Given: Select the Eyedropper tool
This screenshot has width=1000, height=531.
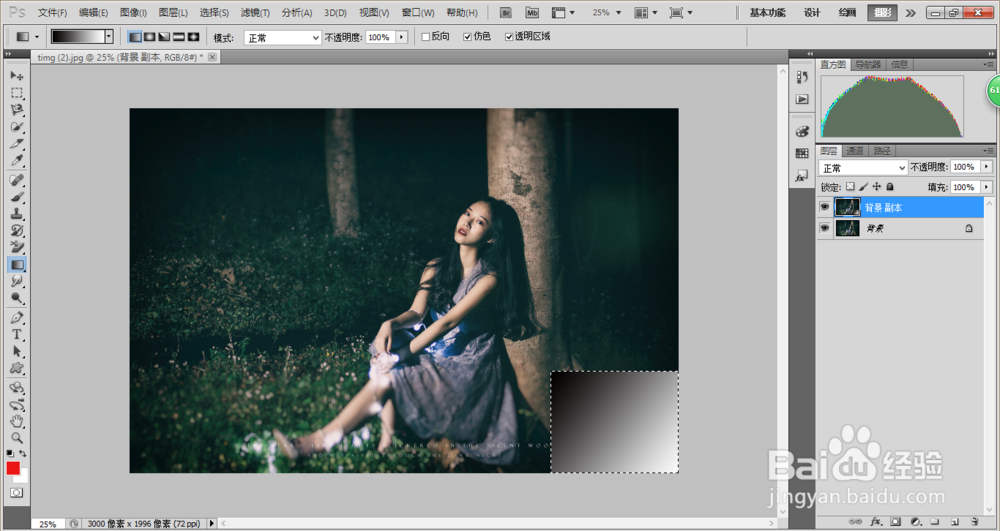Looking at the screenshot, I should pyautogui.click(x=17, y=160).
